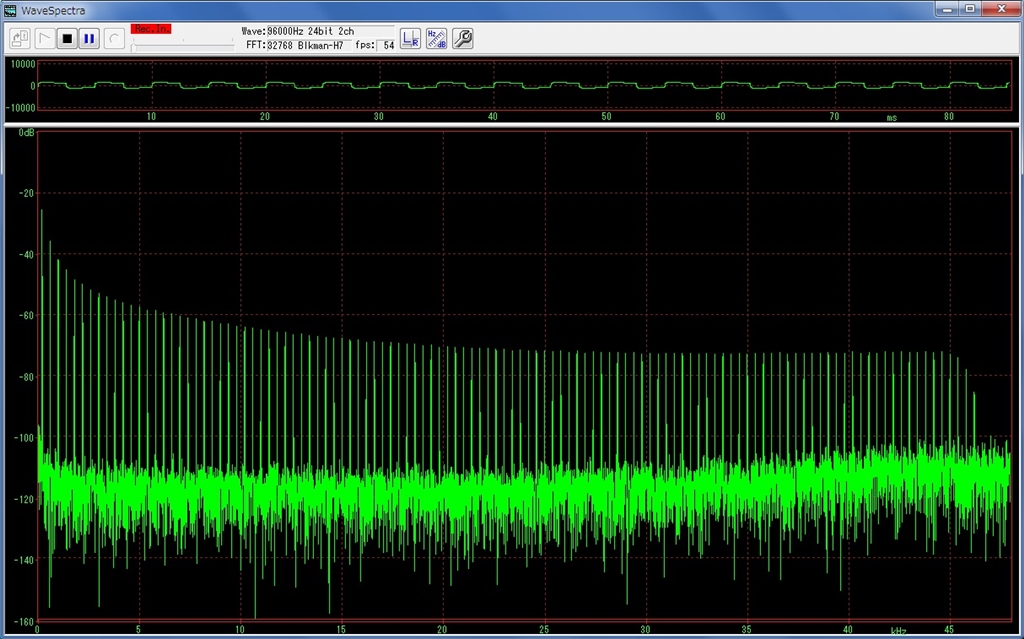Click the waveform display at top

tap(520, 85)
